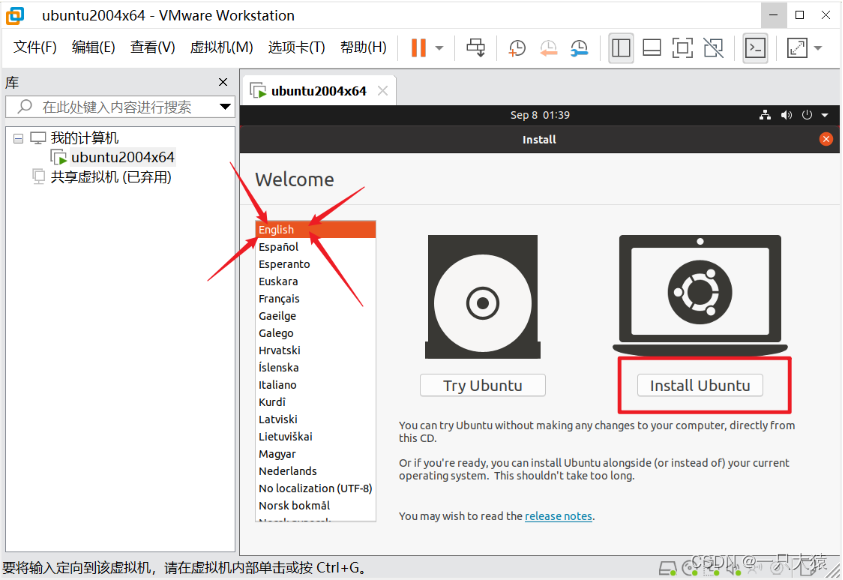Select ubuntu2004x64 in the library tree
Viewport: 843px width, 580px height.
[x=123, y=157]
